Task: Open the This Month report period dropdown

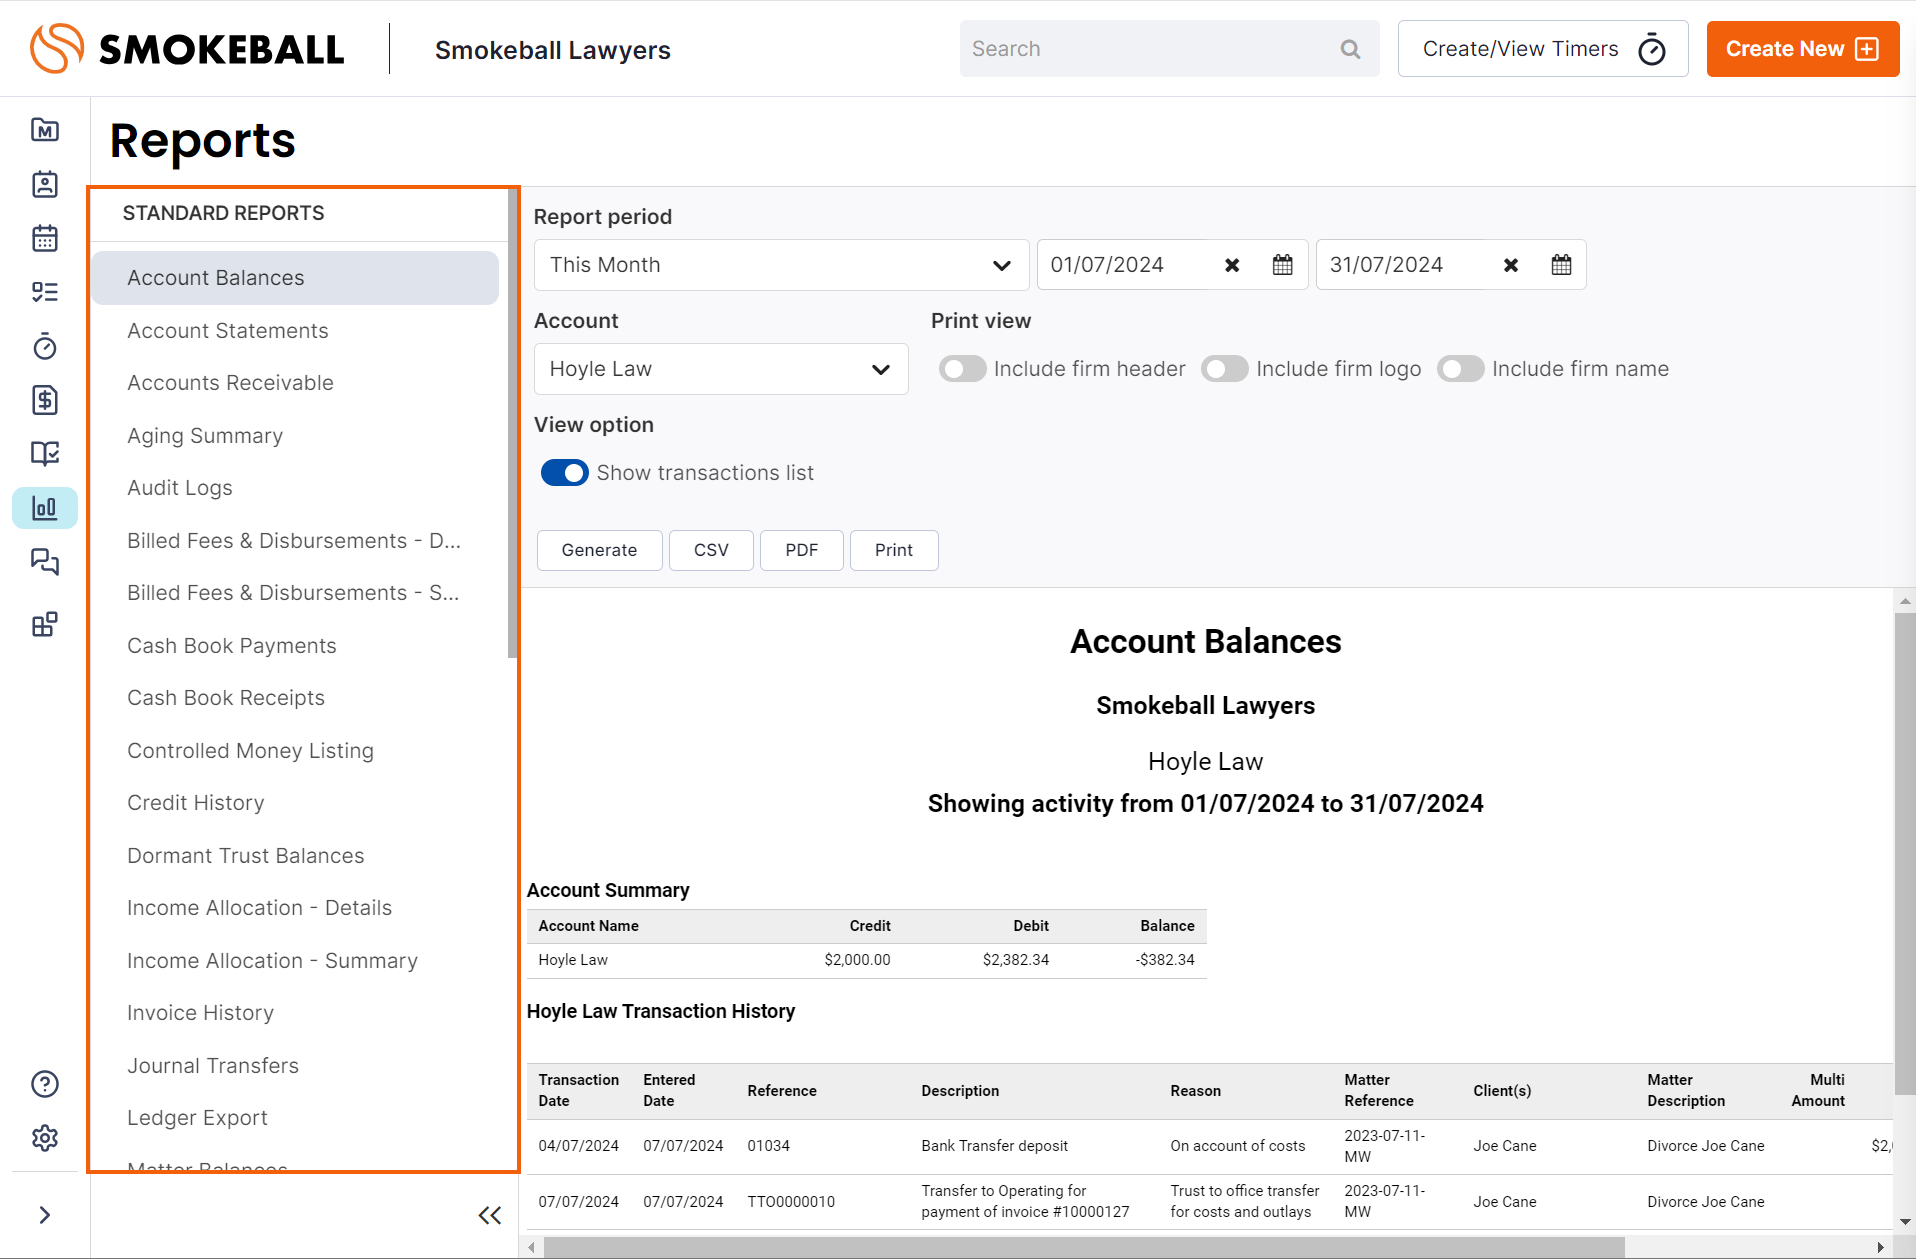Action: point(782,265)
